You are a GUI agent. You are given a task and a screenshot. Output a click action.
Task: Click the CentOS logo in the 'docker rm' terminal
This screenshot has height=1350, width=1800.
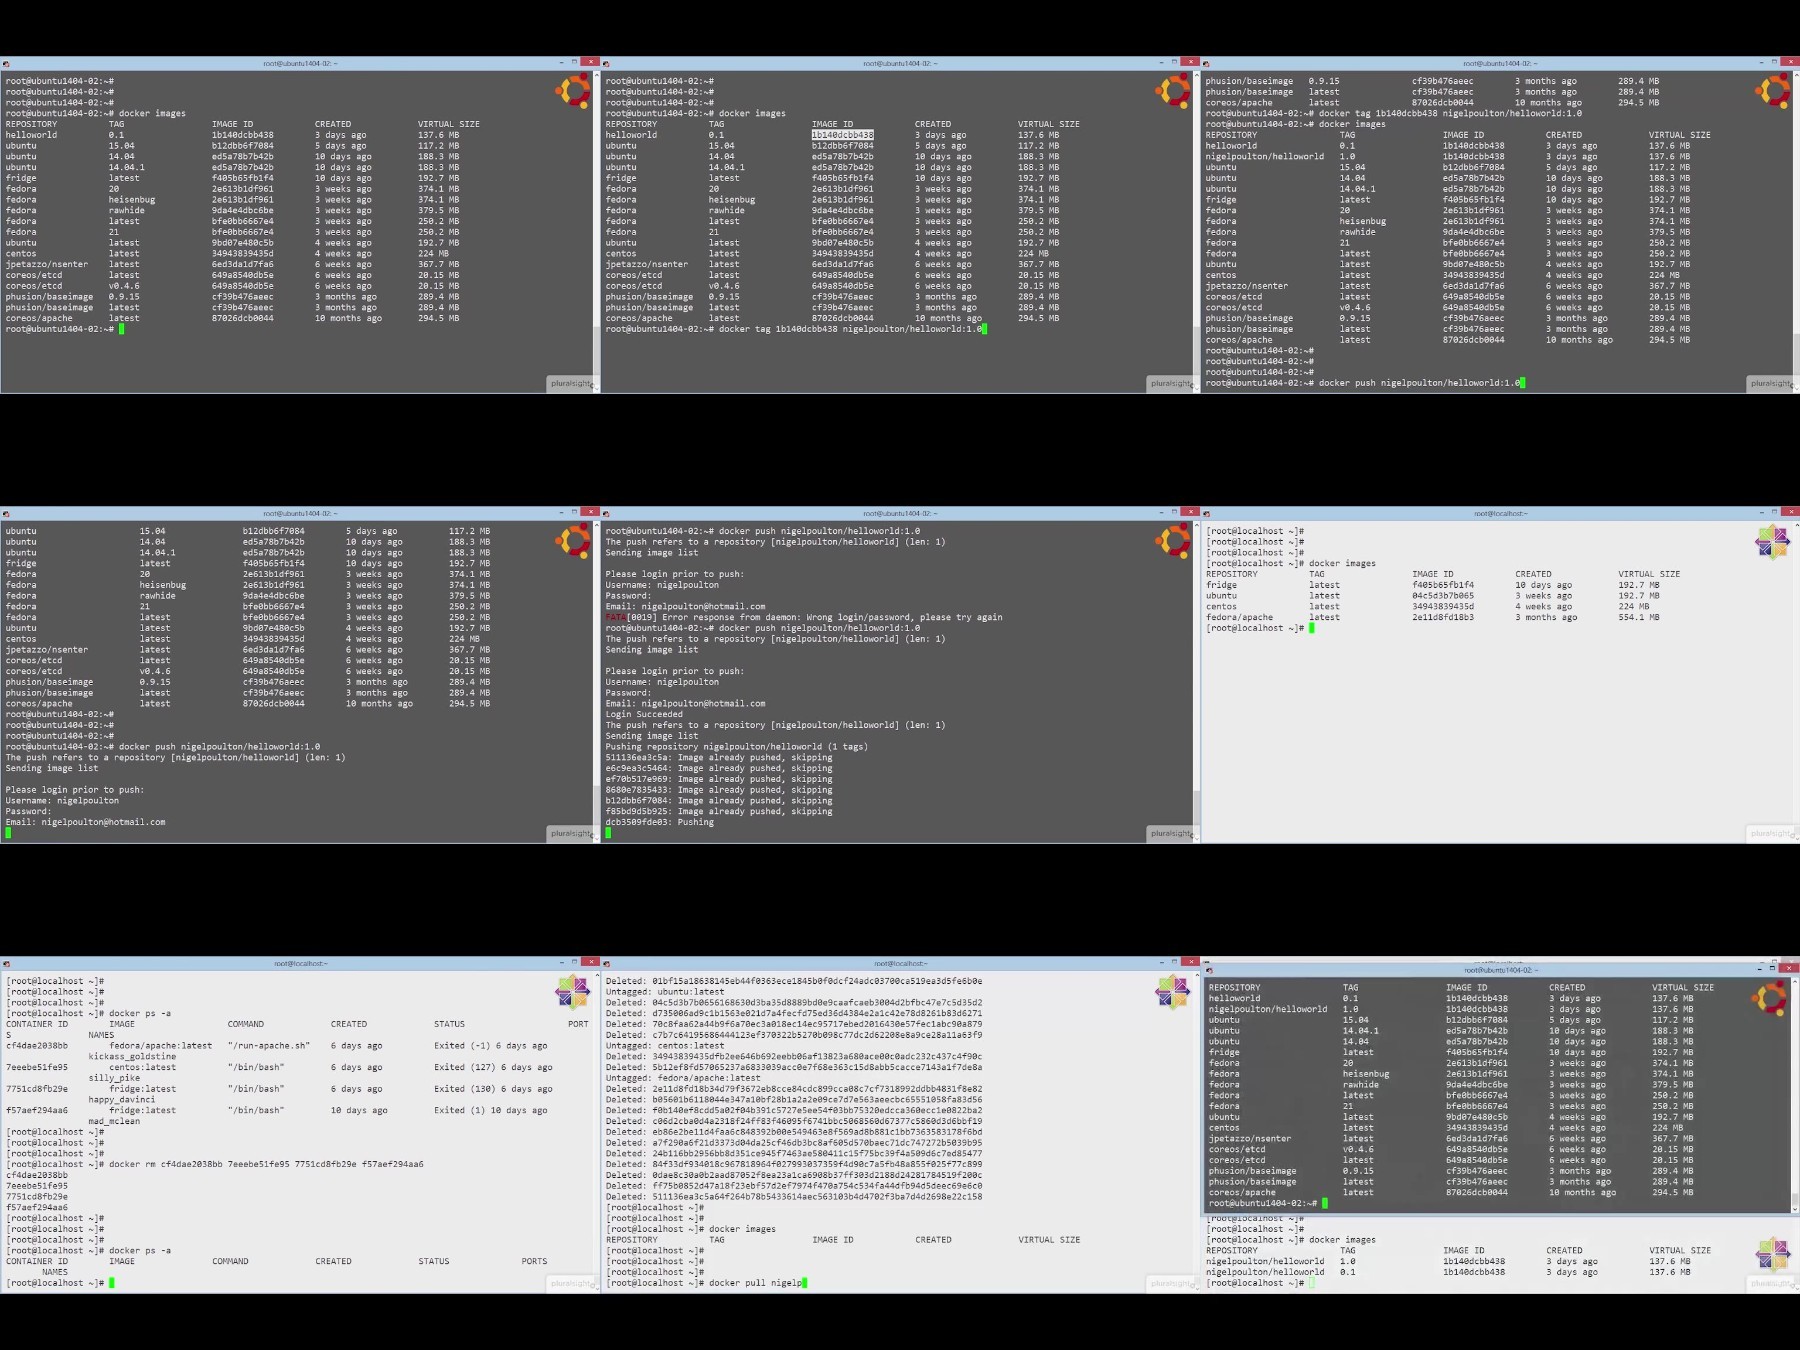[x=573, y=992]
